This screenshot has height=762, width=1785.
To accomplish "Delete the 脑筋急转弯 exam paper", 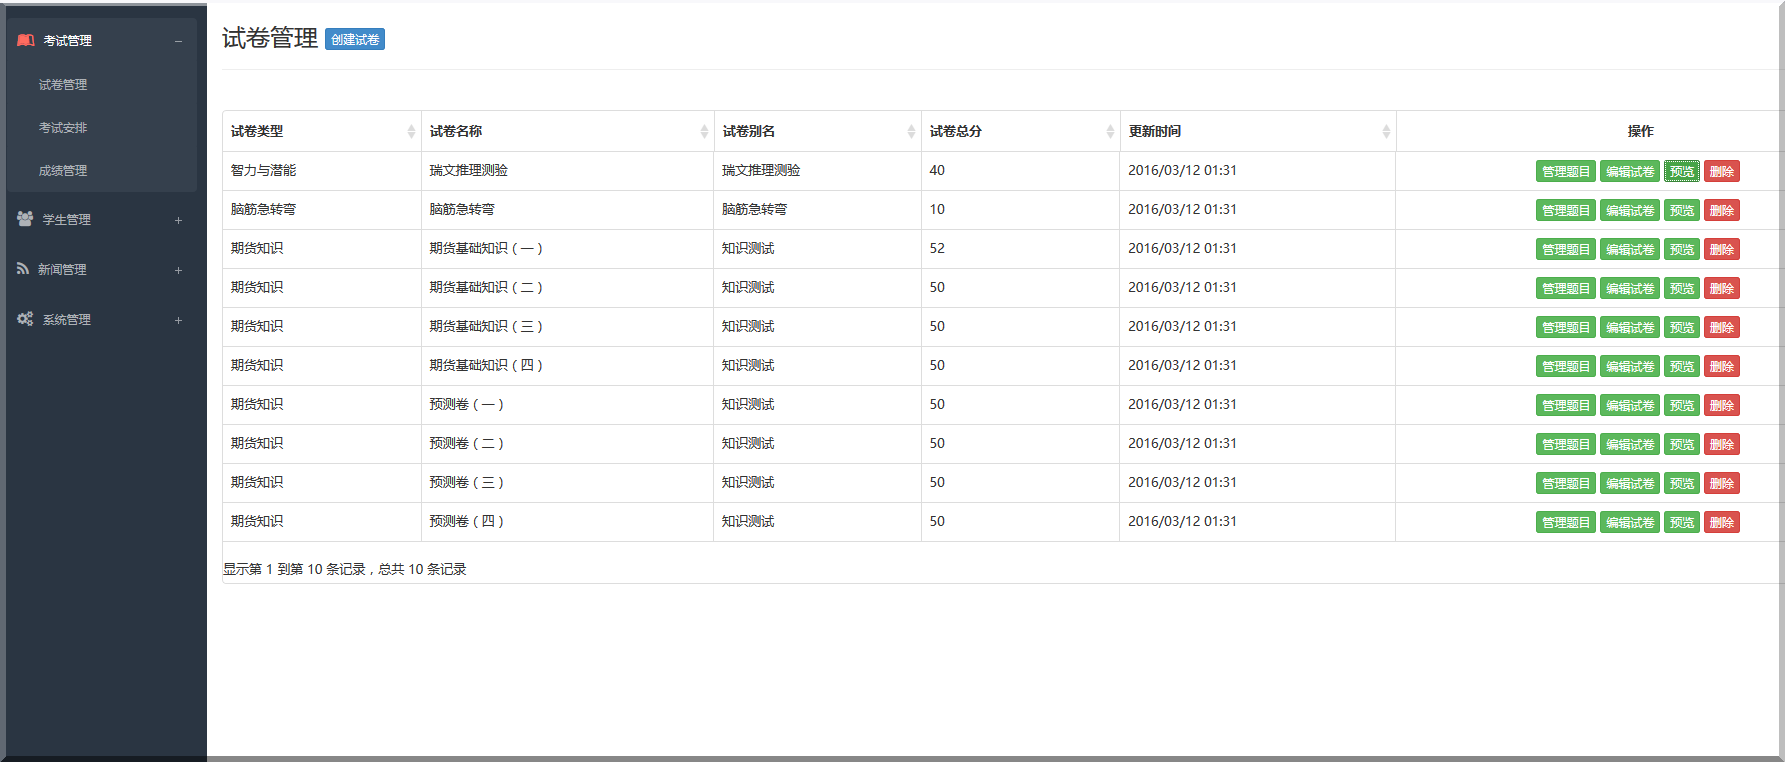I will click(x=1721, y=211).
